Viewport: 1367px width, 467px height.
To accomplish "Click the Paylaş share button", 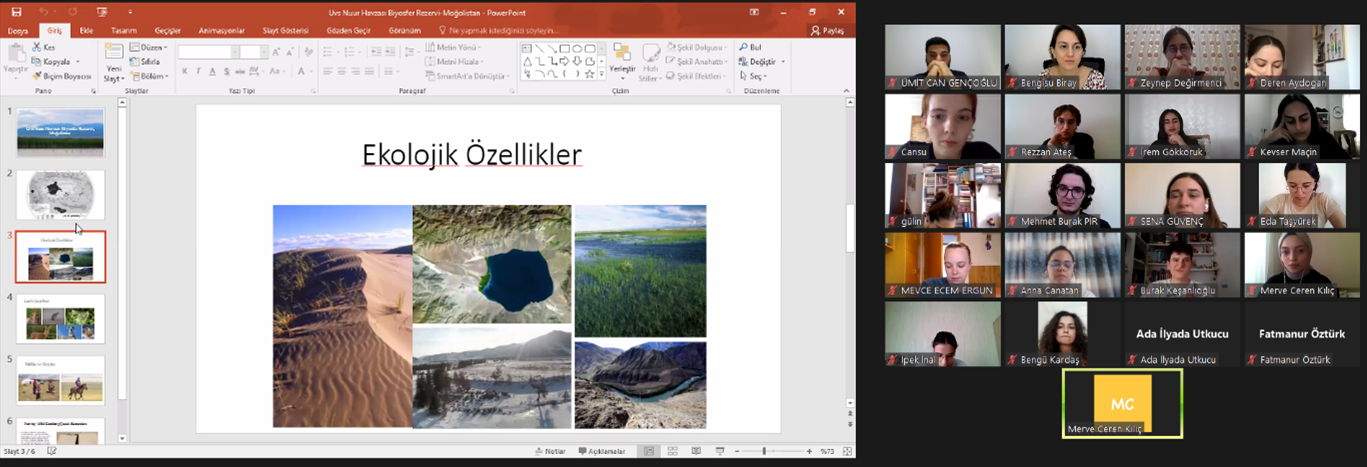I will (x=826, y=31).
